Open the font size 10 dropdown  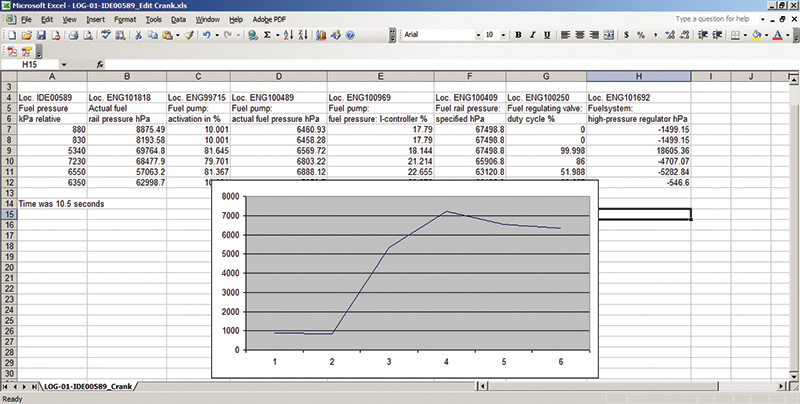pyautogui.click(x=503, y=35)
